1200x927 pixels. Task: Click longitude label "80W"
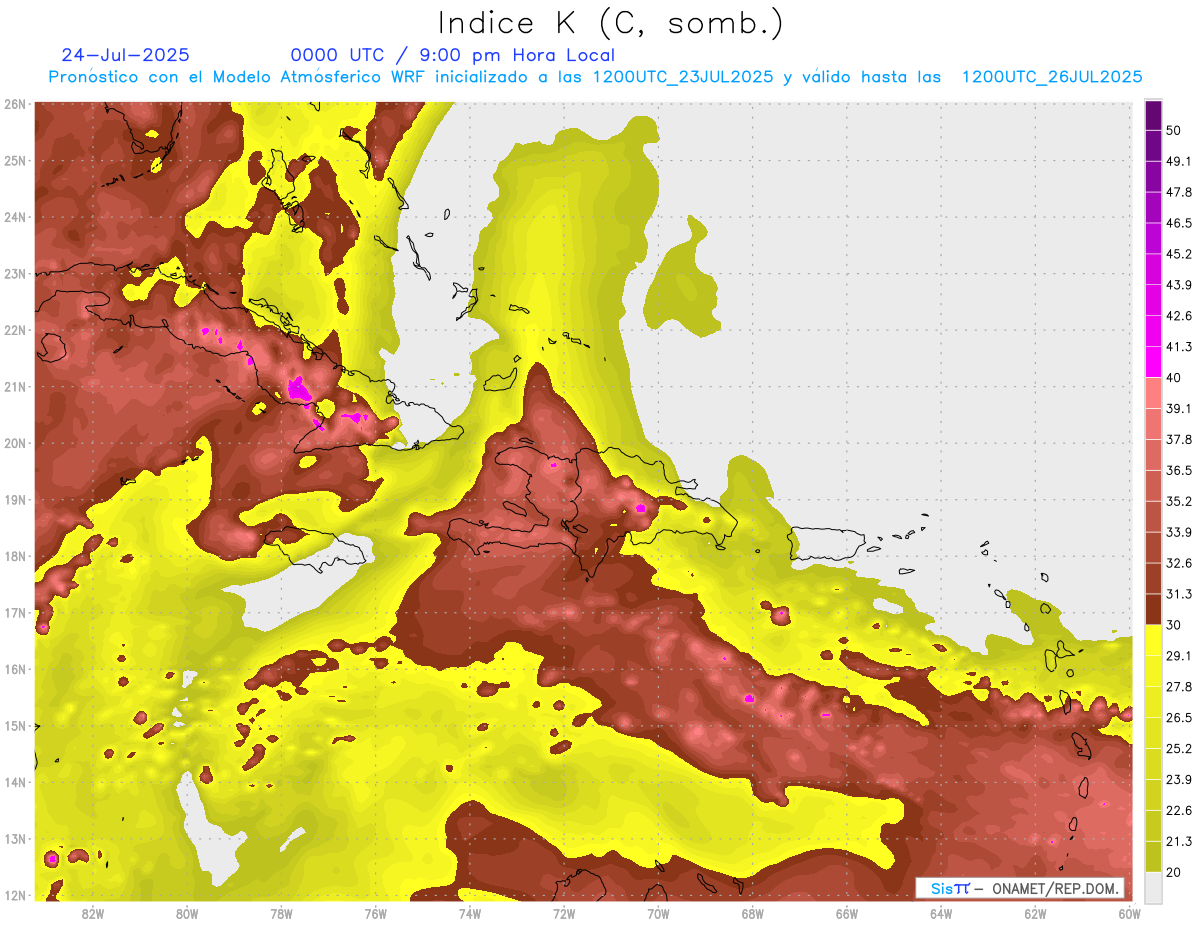point(187,914)
